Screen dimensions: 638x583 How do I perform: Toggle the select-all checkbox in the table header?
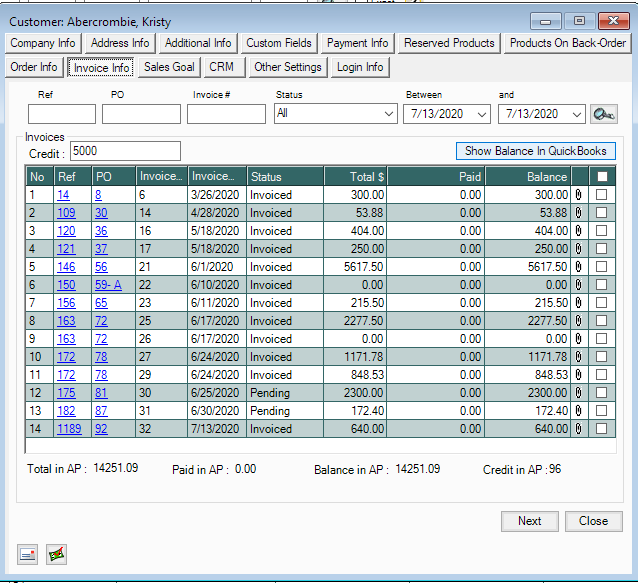pyautogui.click(x=601, y=177)
